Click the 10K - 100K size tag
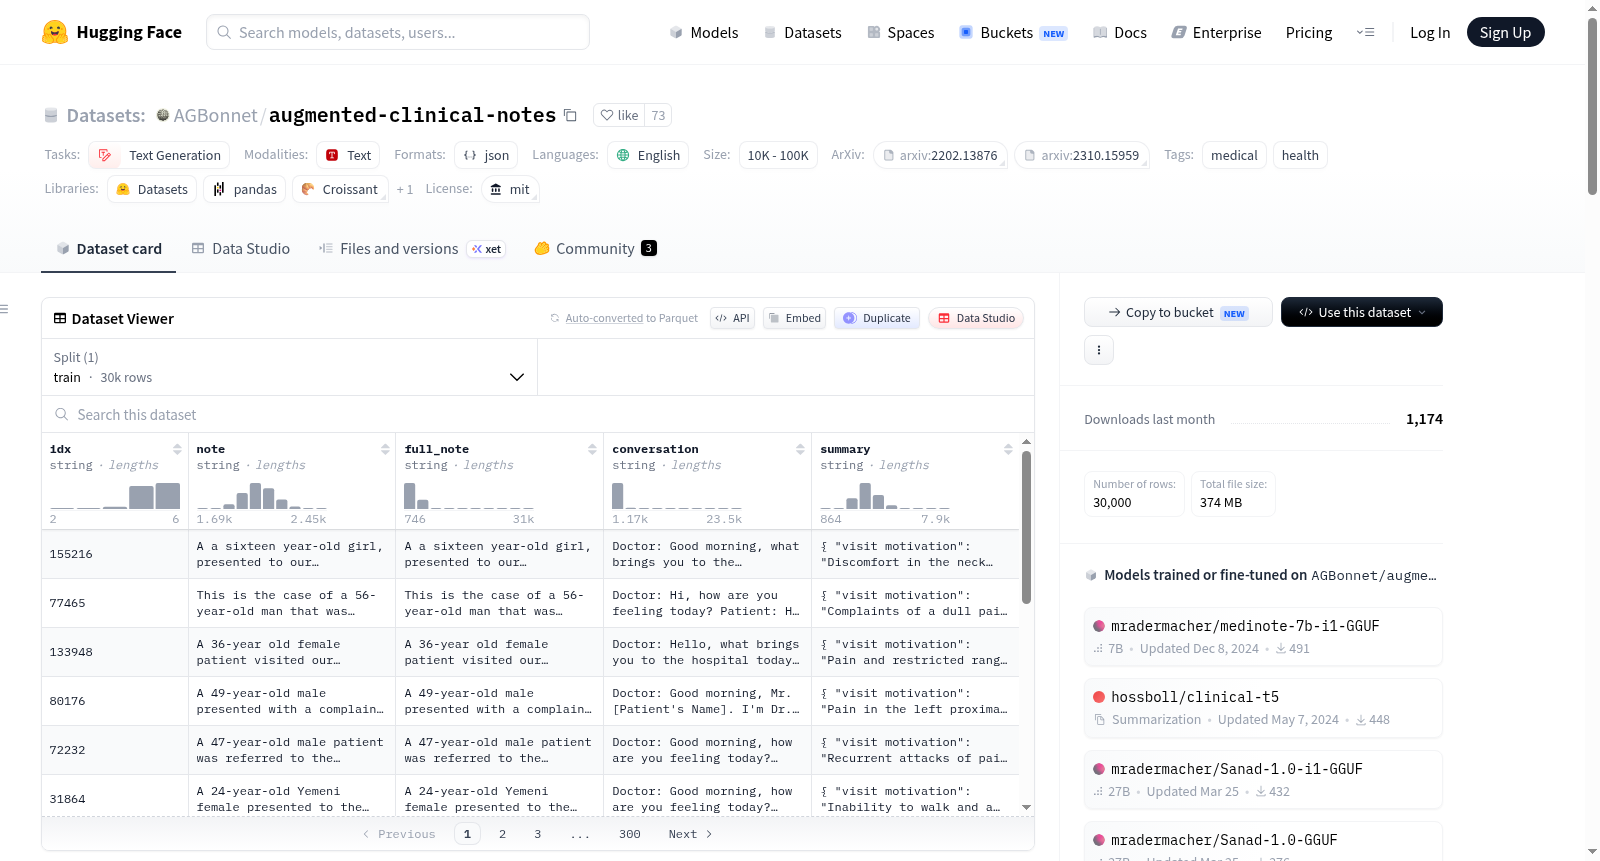 point(778,155)
